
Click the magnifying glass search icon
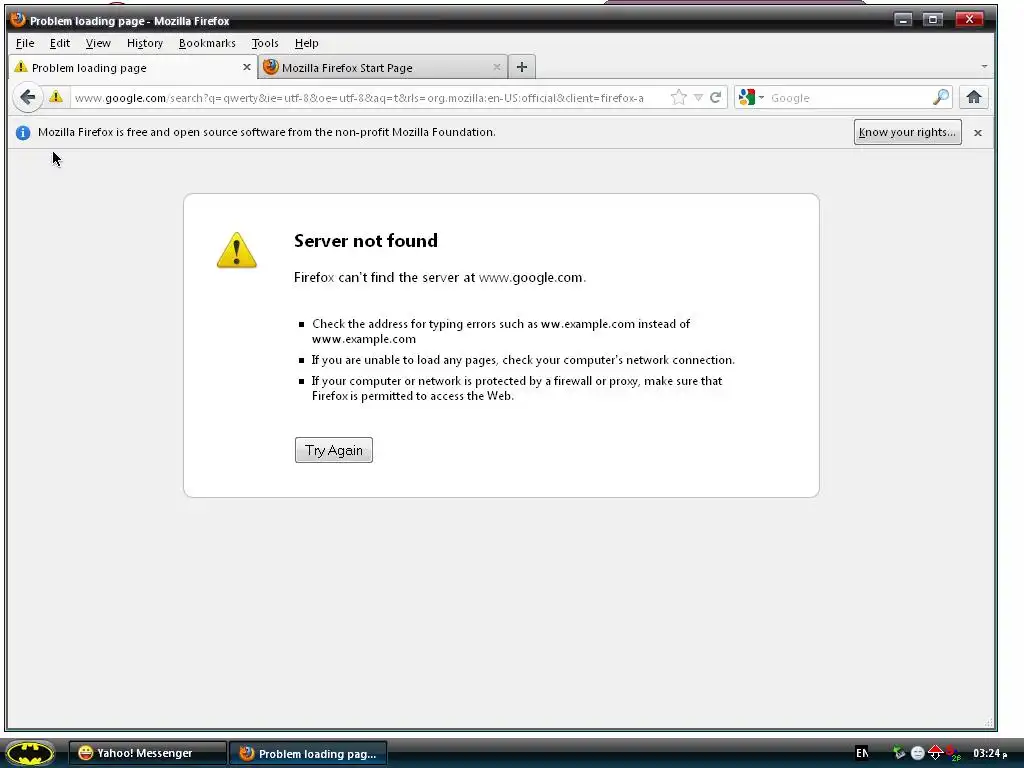coord(940,97)
